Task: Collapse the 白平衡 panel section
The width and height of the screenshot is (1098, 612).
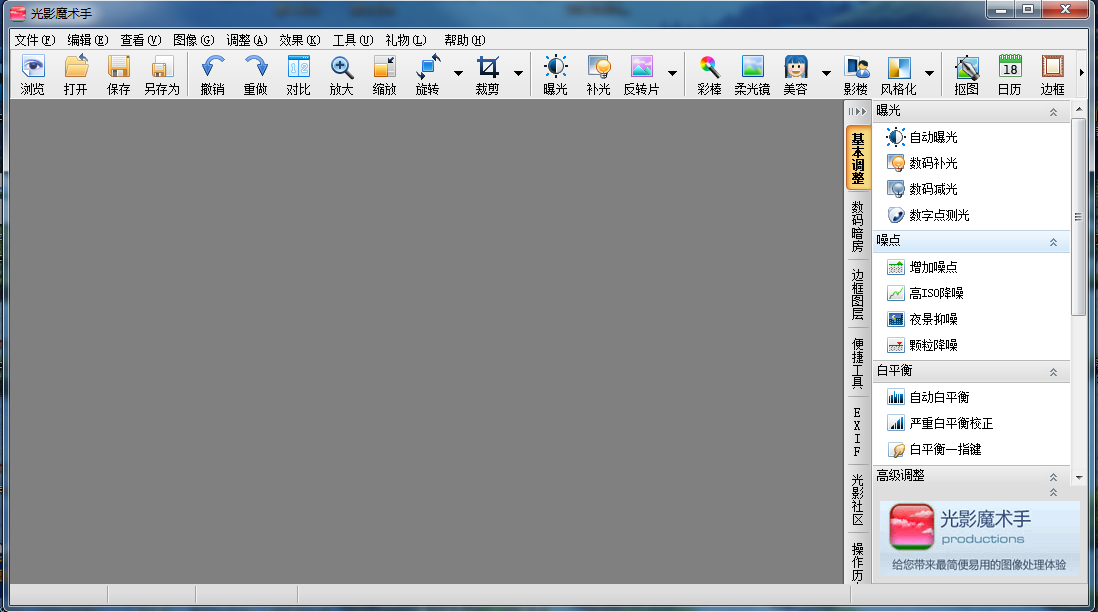Action: pos(1053,372)
